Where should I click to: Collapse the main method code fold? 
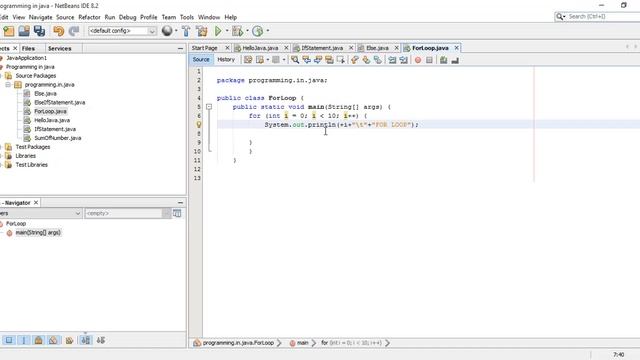click(x=209, y=107)
